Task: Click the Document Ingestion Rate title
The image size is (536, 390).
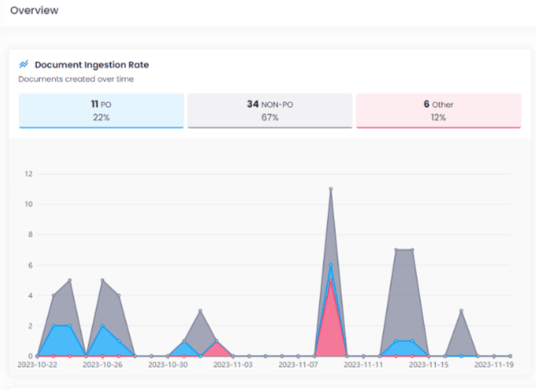Action: point(92,65)
